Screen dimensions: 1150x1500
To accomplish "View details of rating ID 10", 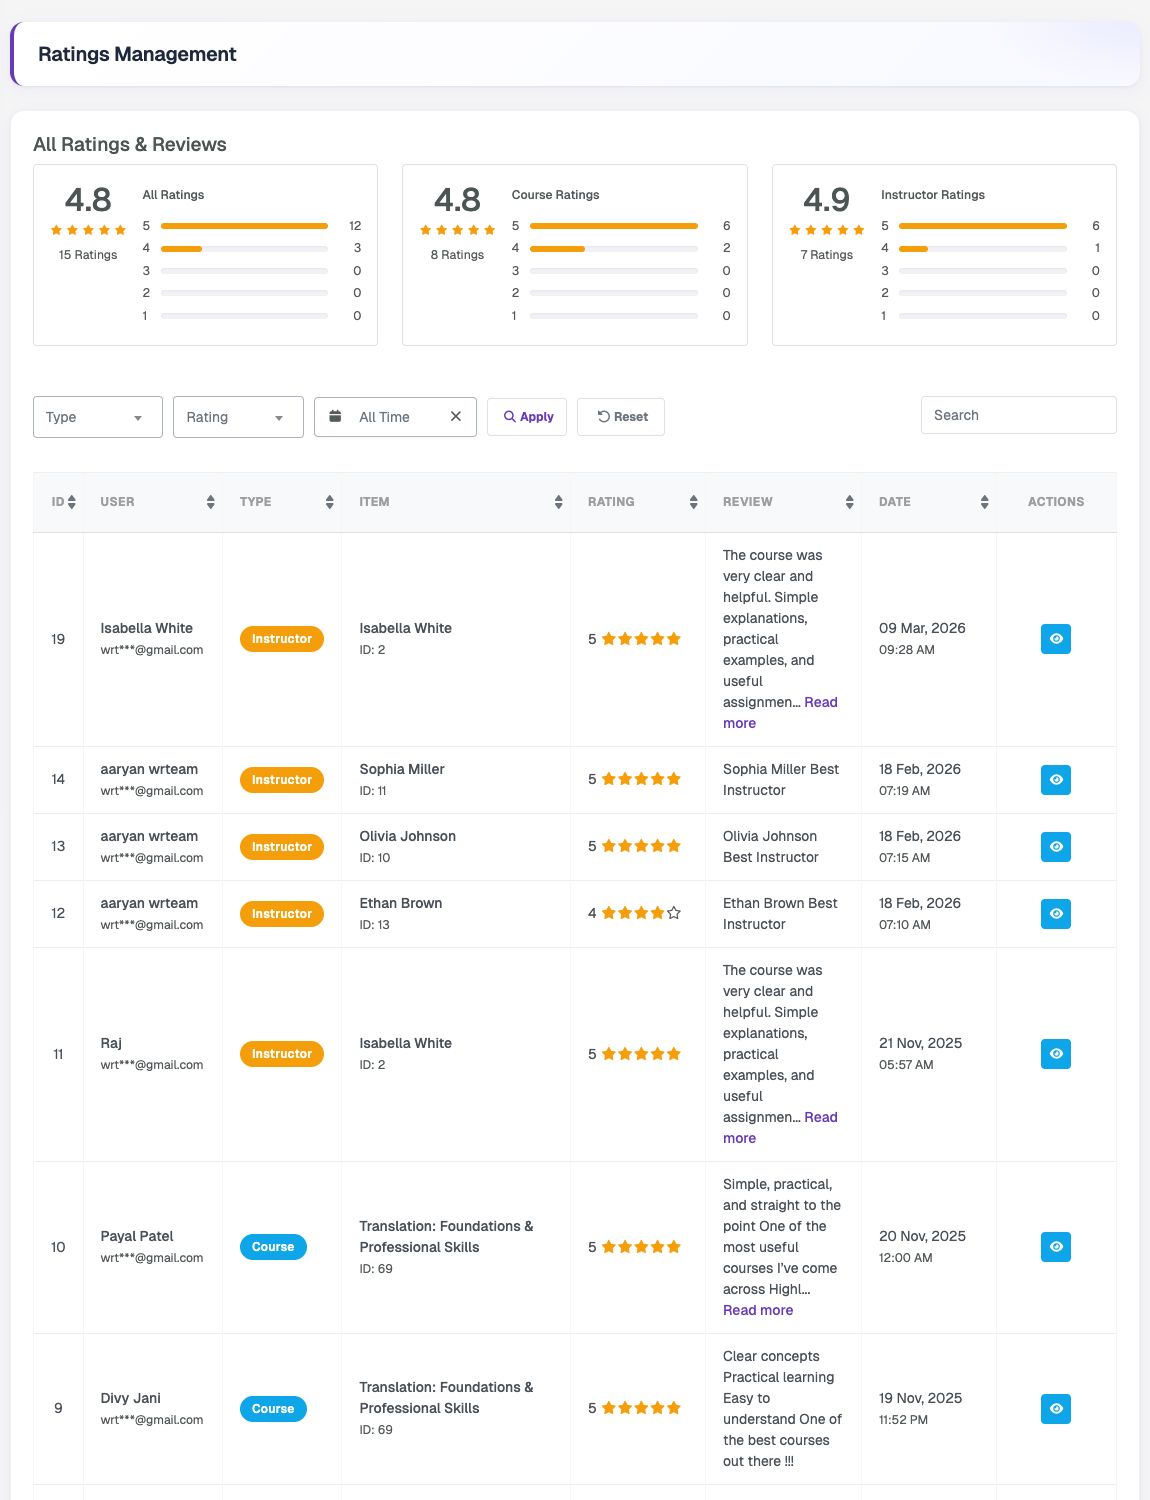I will point(1056,1247).
